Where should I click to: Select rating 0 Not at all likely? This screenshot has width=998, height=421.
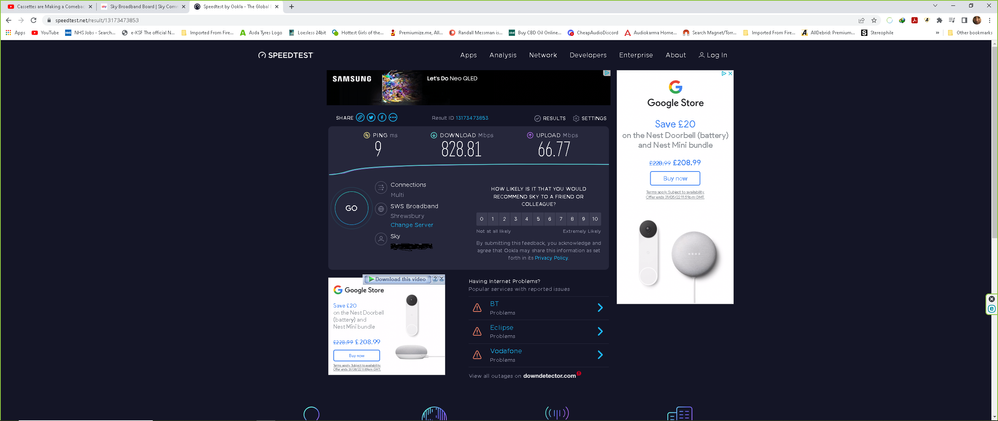pyautogui.click(x=481, y=219)
